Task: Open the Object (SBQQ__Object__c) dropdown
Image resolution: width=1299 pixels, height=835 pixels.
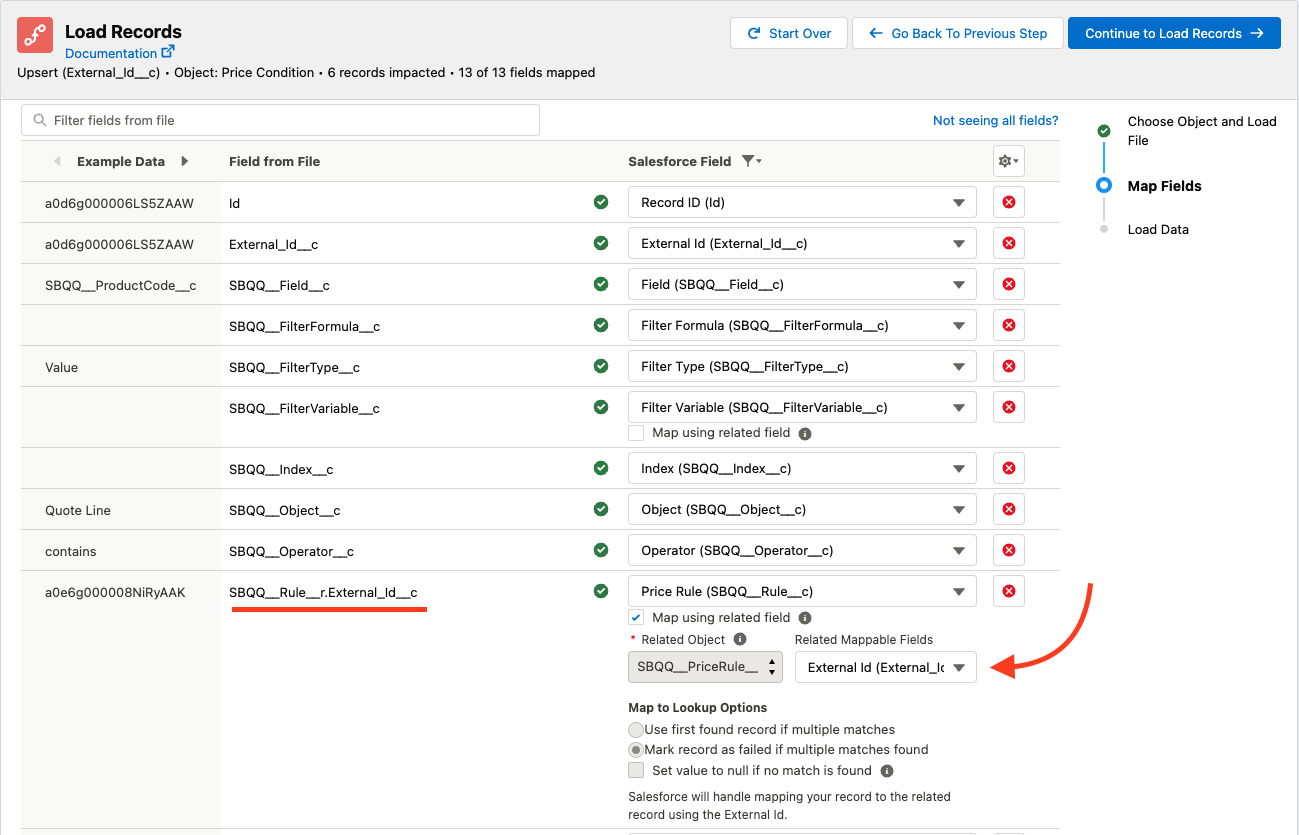Action: 802,509
